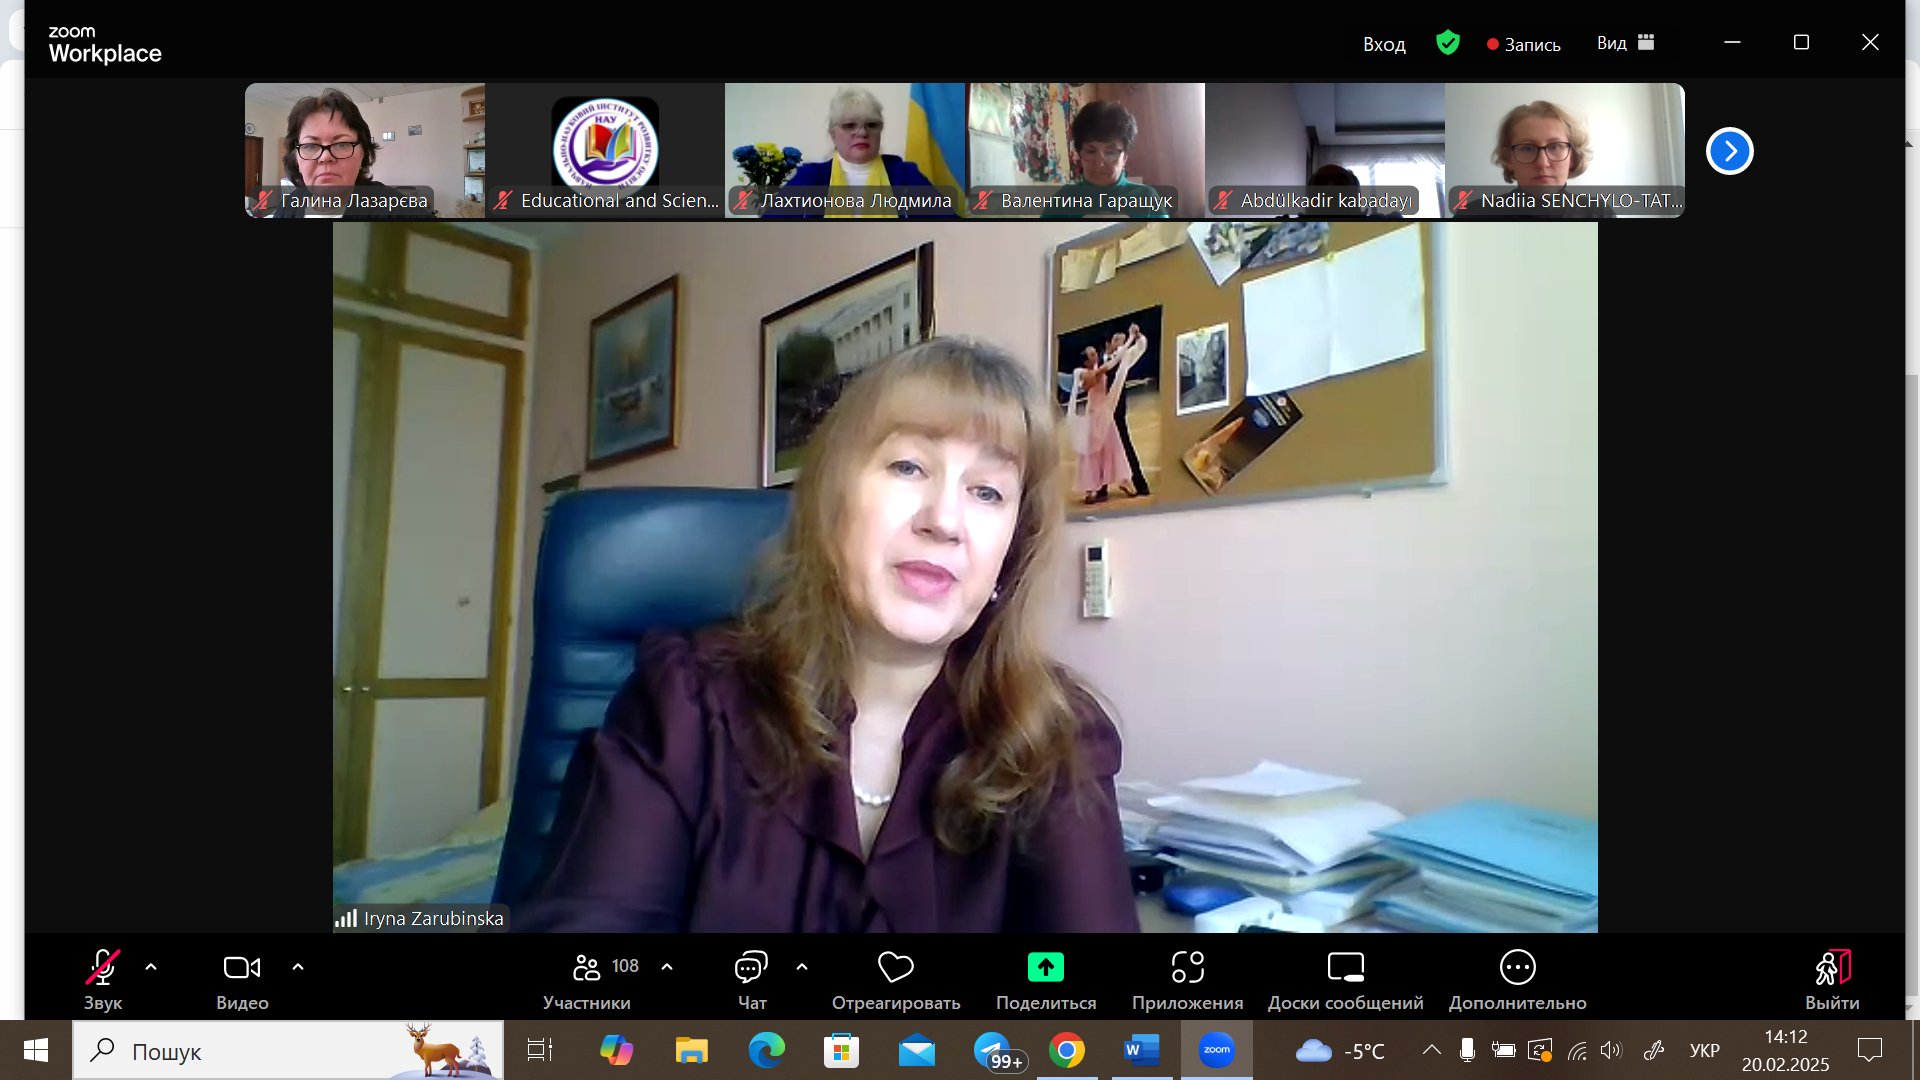
Task: Open the Вид view layout menu
Action: 1625,43
